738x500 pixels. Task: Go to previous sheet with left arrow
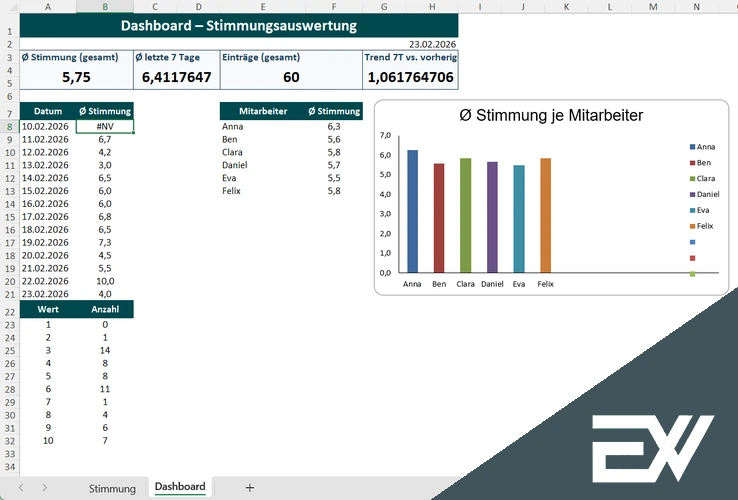[21, 488]
